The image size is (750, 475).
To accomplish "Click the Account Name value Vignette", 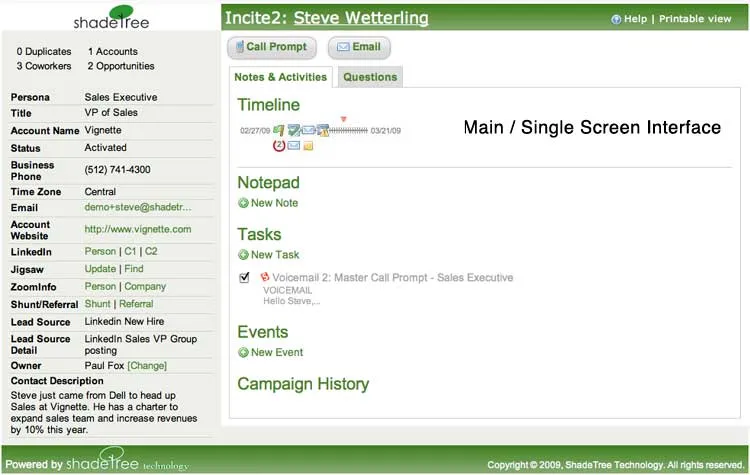I will coord(103,130).
